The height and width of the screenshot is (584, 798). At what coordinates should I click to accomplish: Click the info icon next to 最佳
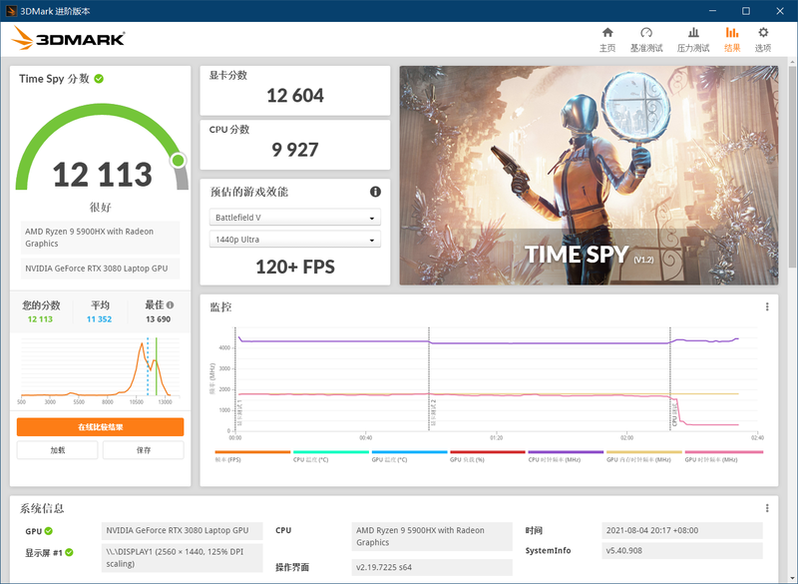[x=170, y=305]
